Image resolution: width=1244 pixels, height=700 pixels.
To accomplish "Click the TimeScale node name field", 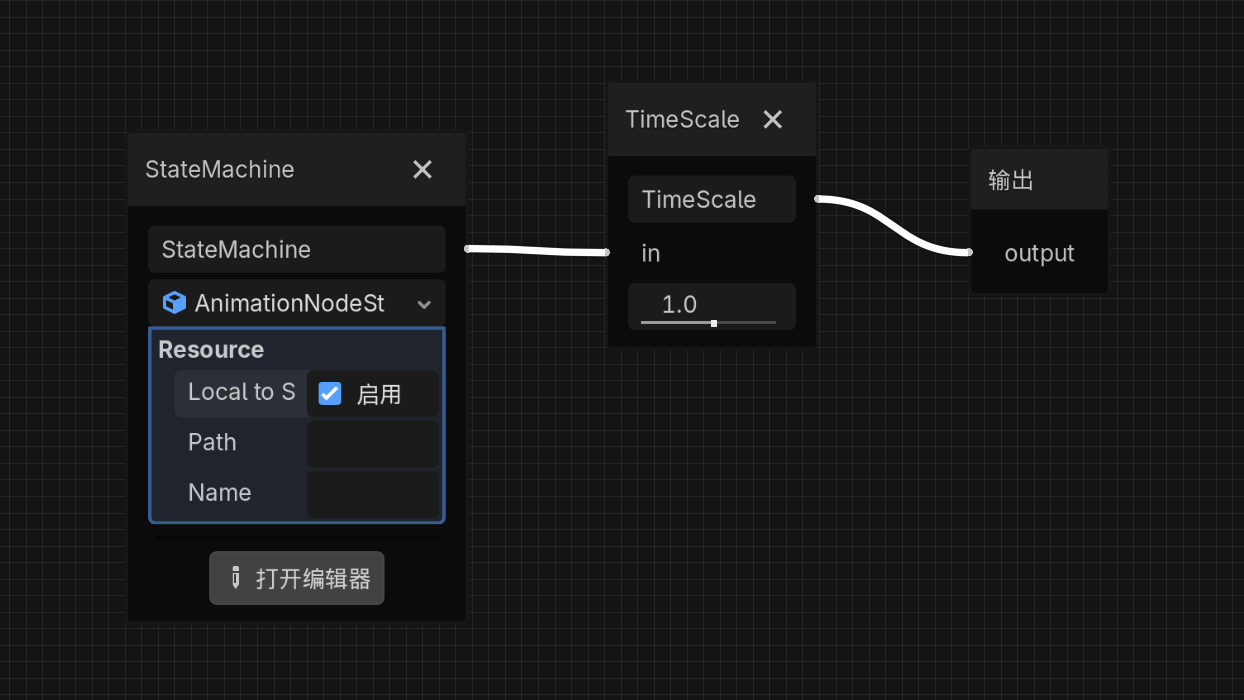I will click(x=711, y=199).
